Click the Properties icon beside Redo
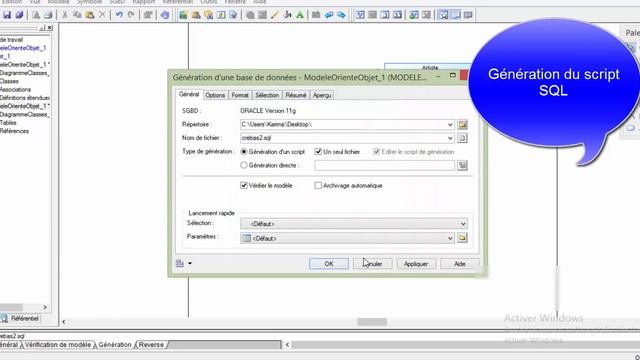 pos(148,15)
